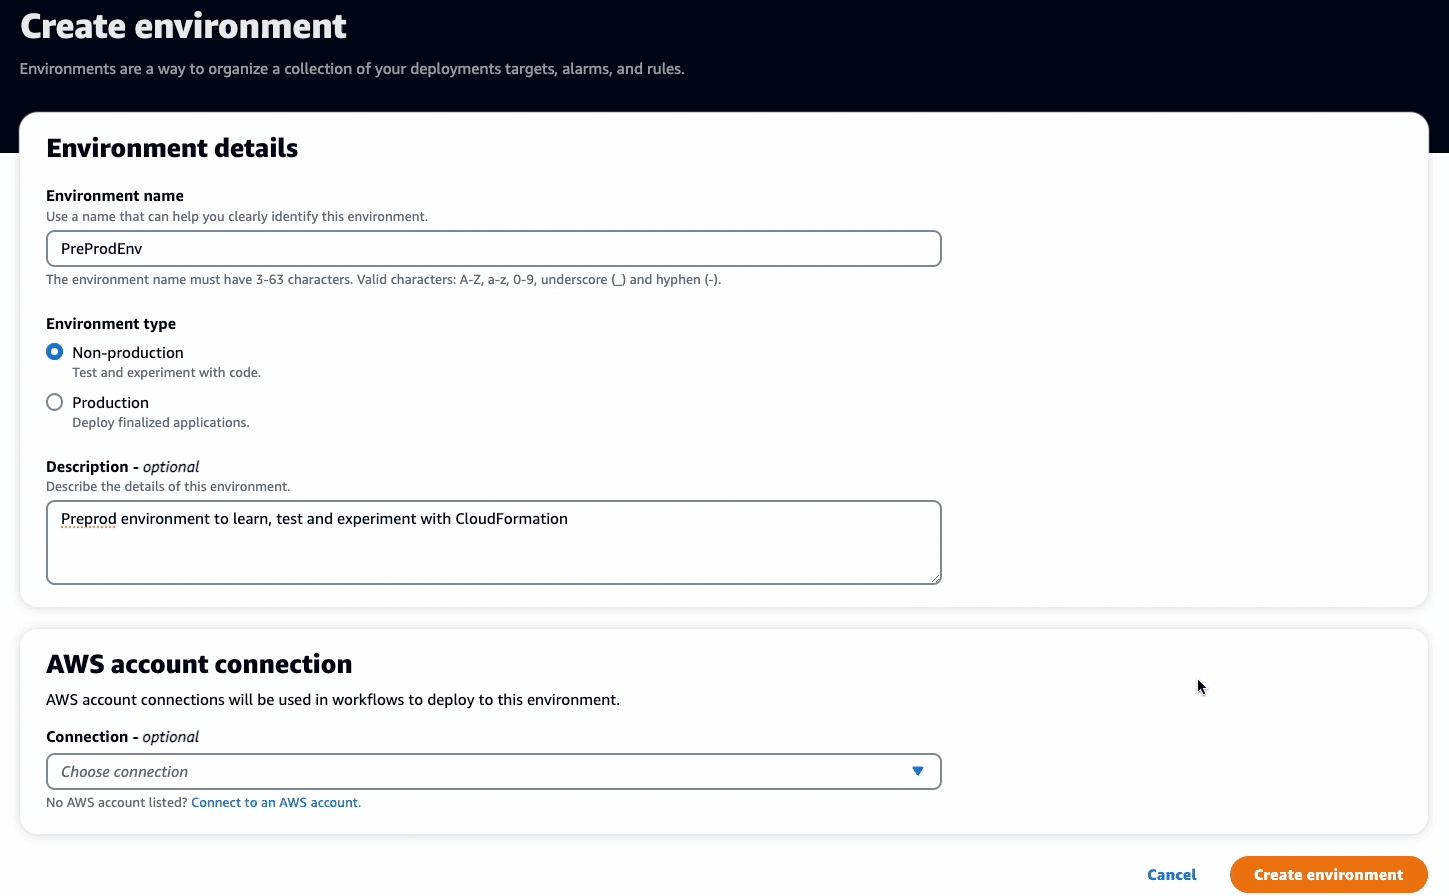Screen dimensions: 1449x896
Task: Click the Cancel button
Action: 1172,875
